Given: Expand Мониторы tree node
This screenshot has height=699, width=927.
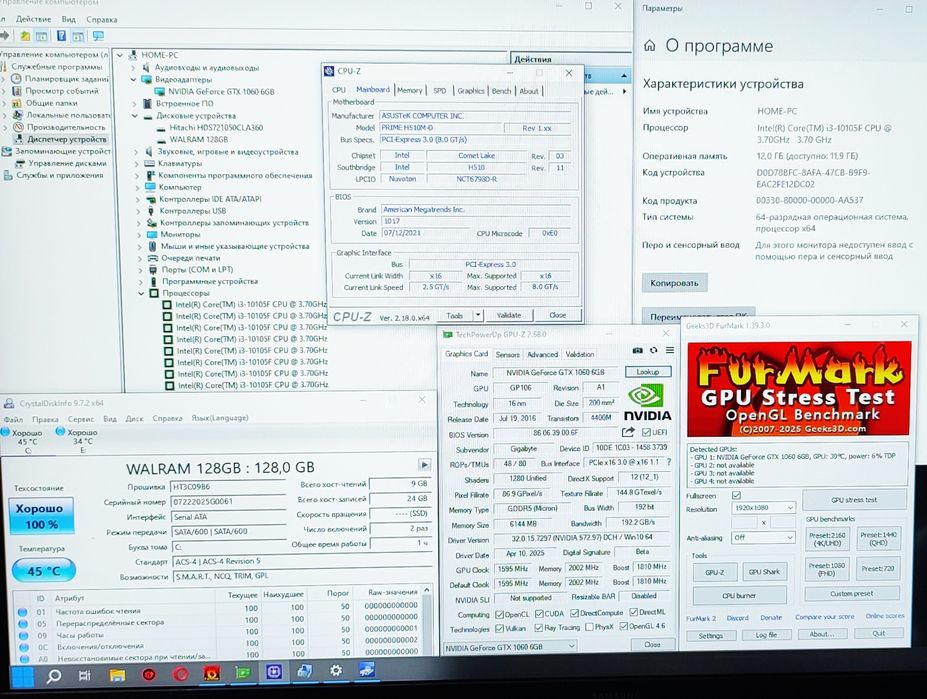Looking at the screenshot, I should coord(138,235).
